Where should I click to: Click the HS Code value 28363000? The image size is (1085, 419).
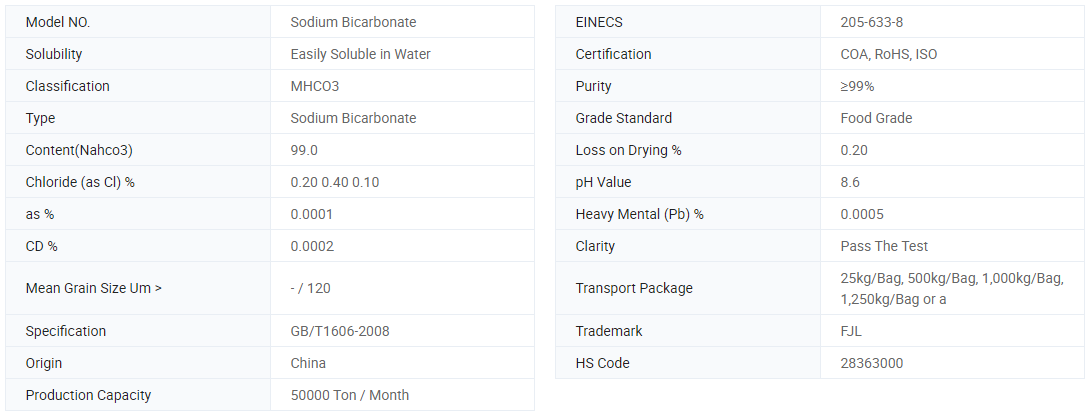(x=871, y=363)
